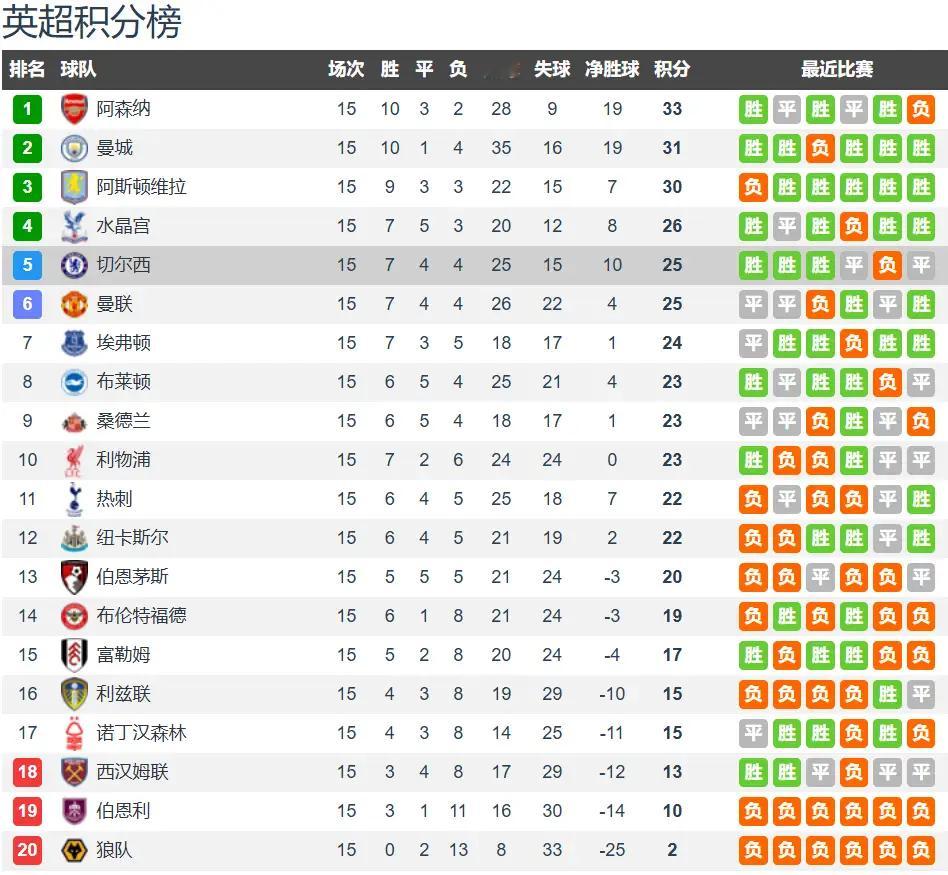Click the 最近比赛 column header

[x=836, y=69]
